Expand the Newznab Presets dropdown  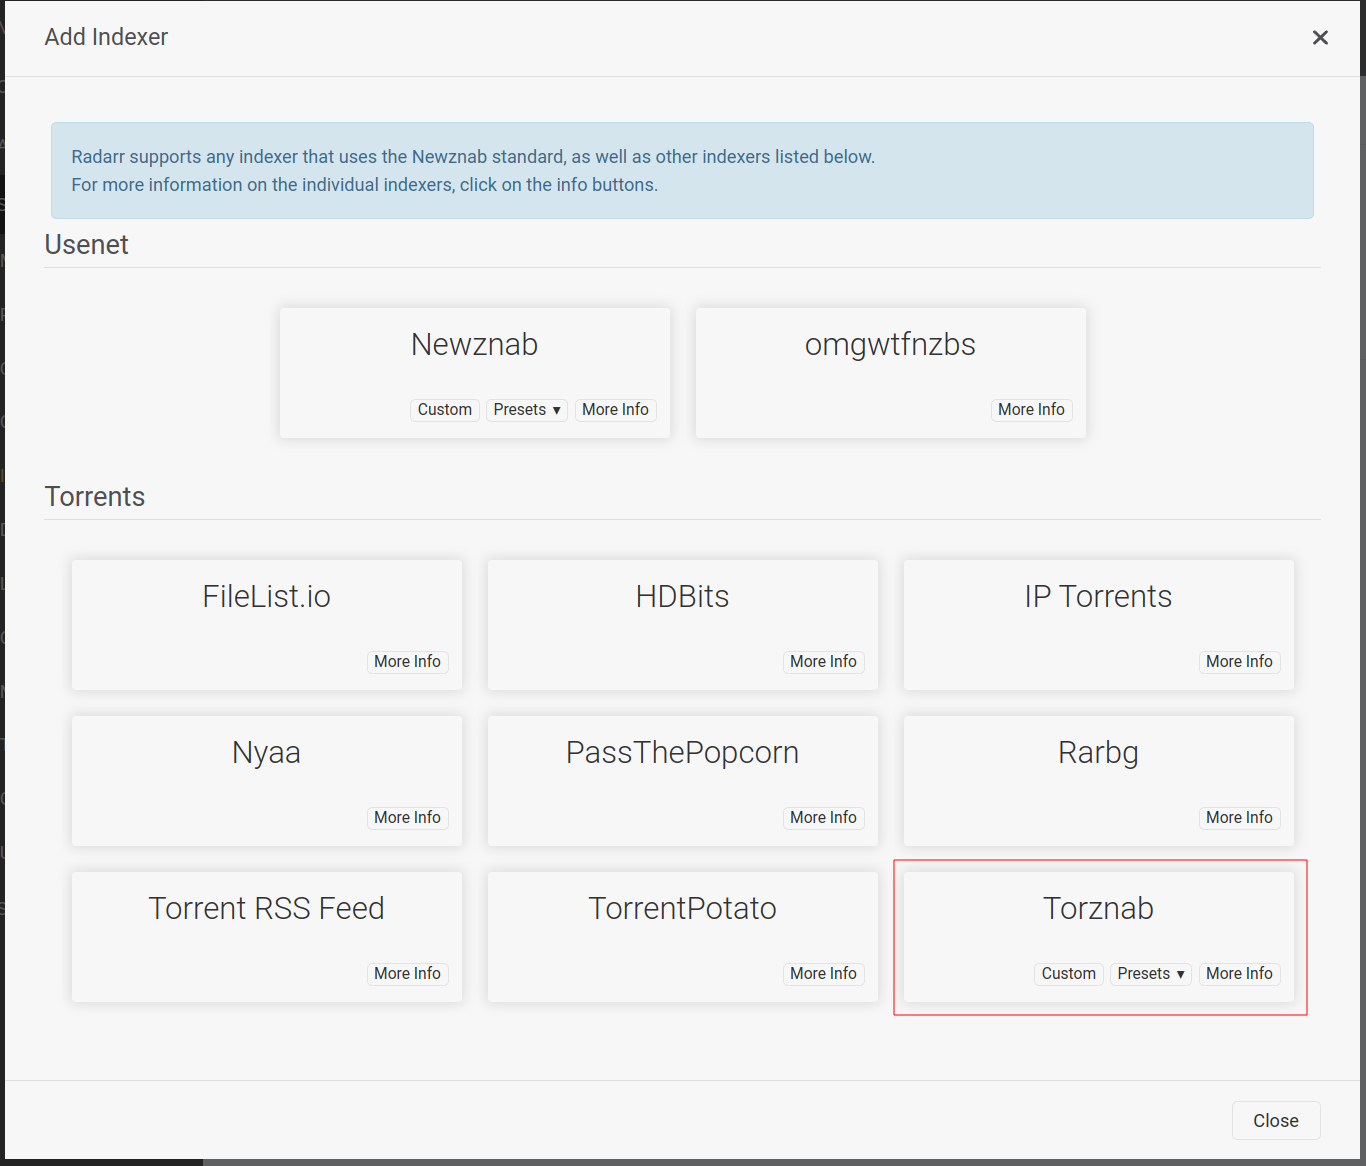coord(527,410)
